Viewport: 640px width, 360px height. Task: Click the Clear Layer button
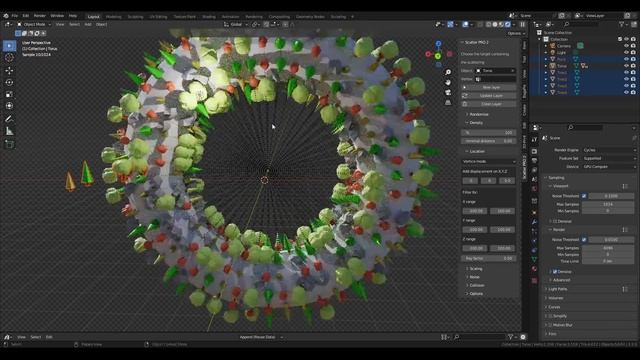(489, 104)
